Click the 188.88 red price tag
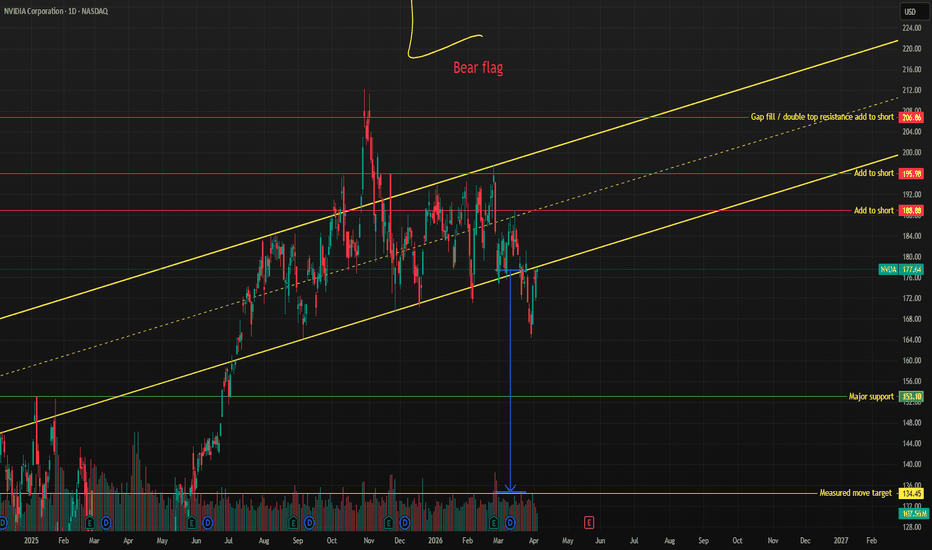The height and width of the screenshot is (550, 932). [x=911, y=210]
